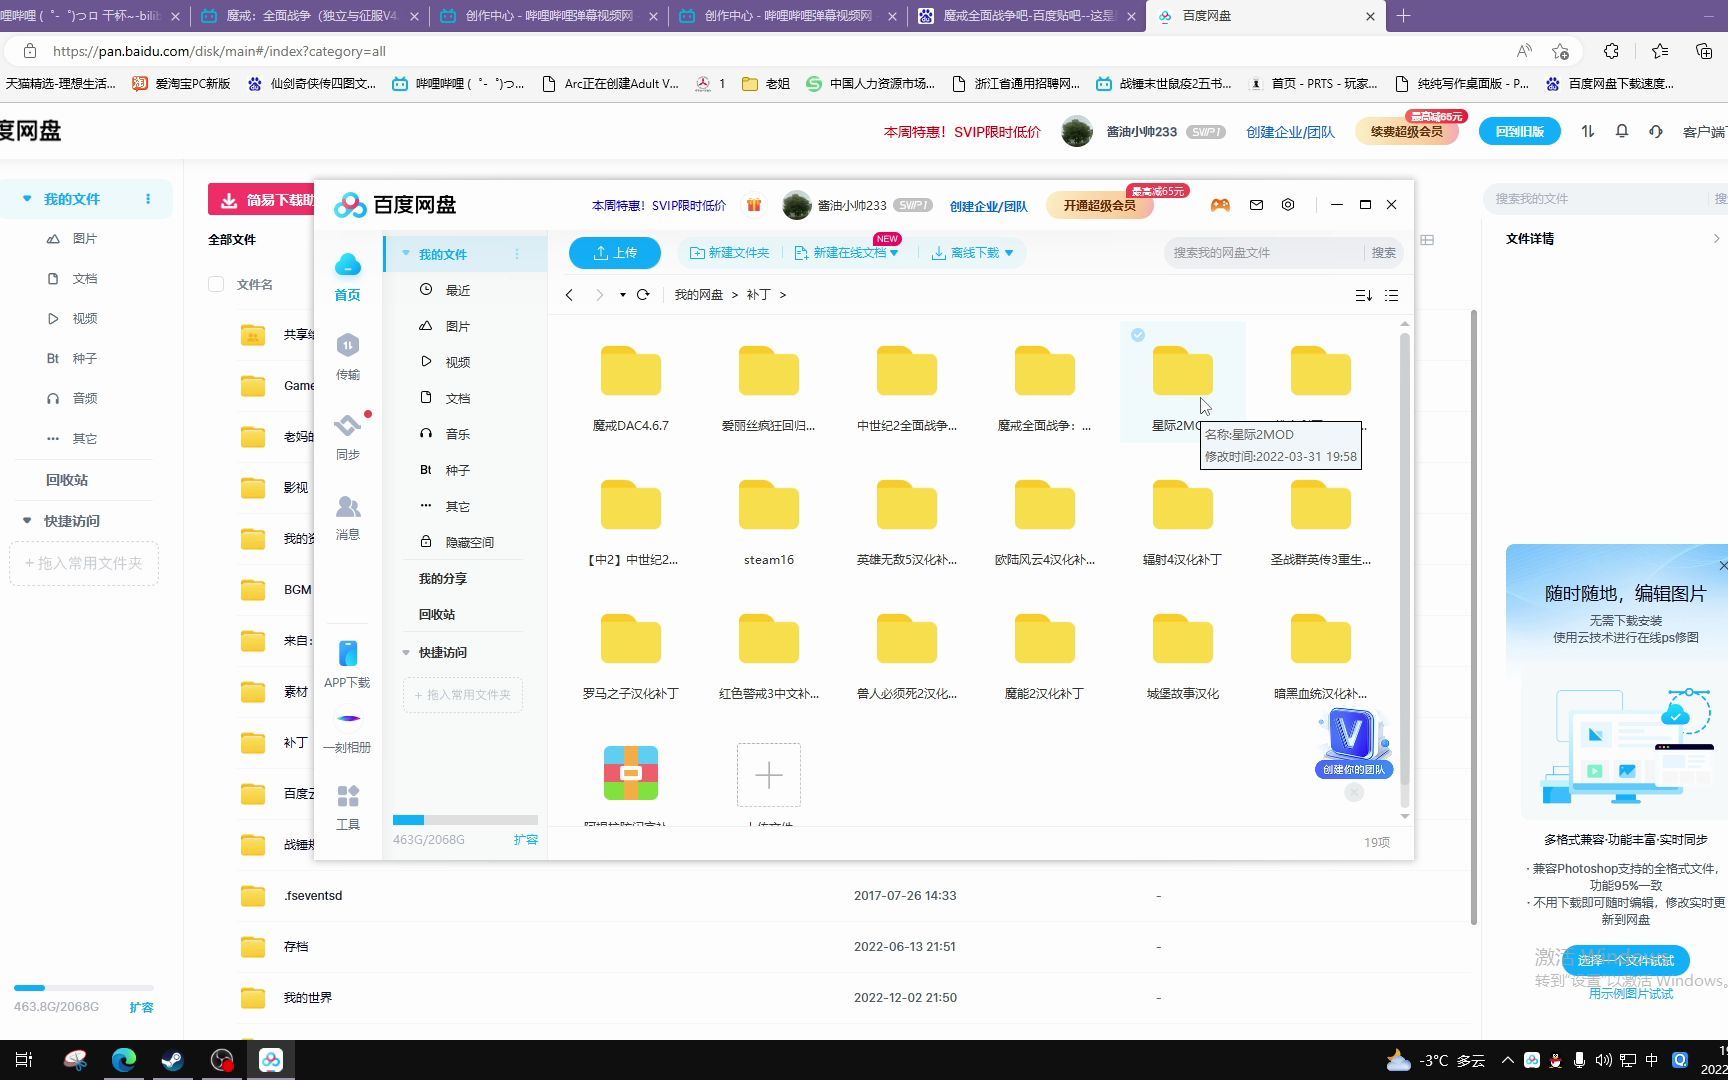Viewport: 1728px width, 1080px height.
Task: Collapse 我的文件 in the web page sidebar
Action: coord(27,198)
